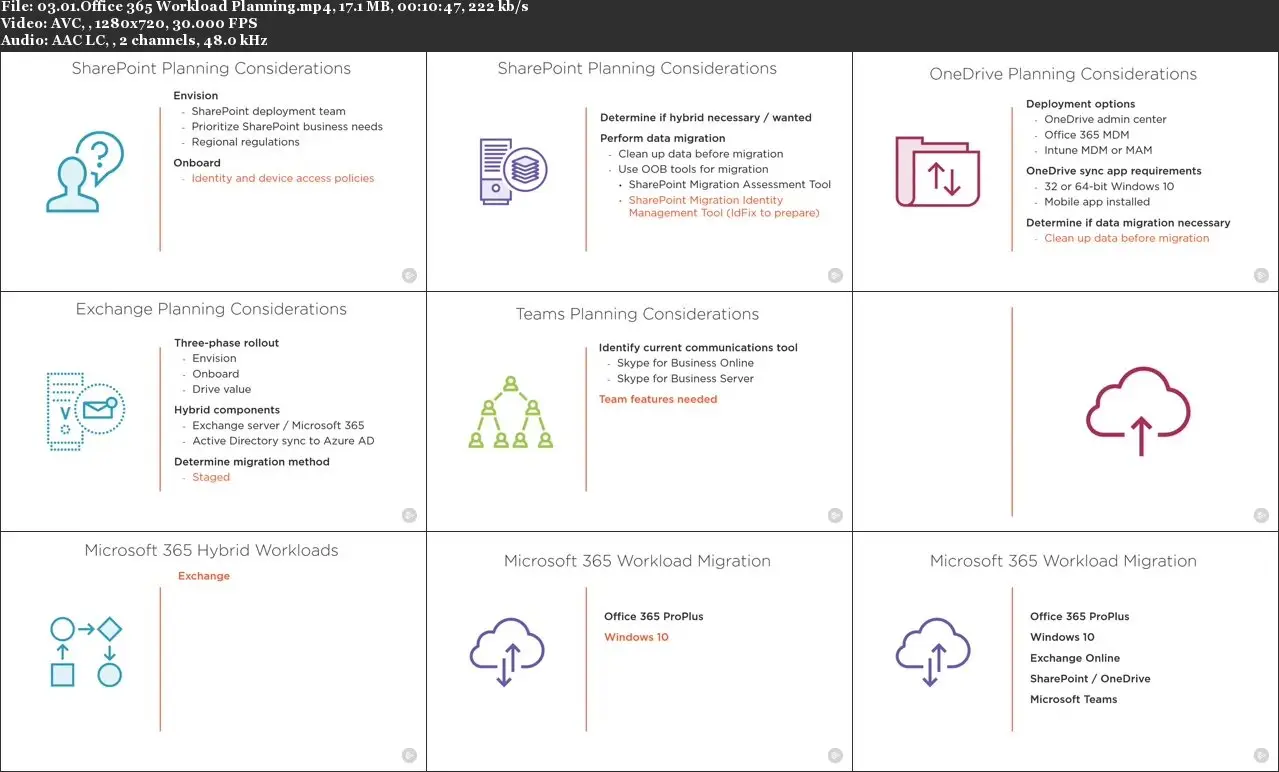Viewport: 1279px width, 772px height.
Task: Click highlighted 'Identity and device access policies' text
Action: pos(283,178)
